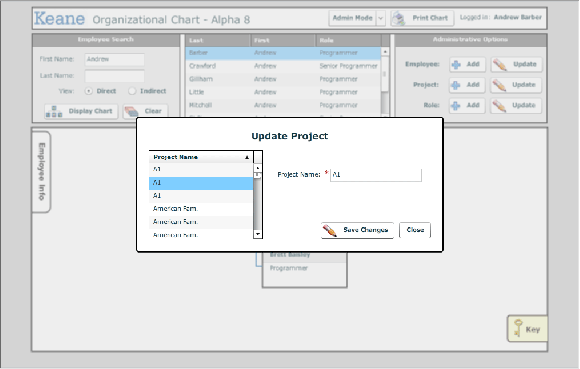Click project list scroll up arrow

click(258, 168)
